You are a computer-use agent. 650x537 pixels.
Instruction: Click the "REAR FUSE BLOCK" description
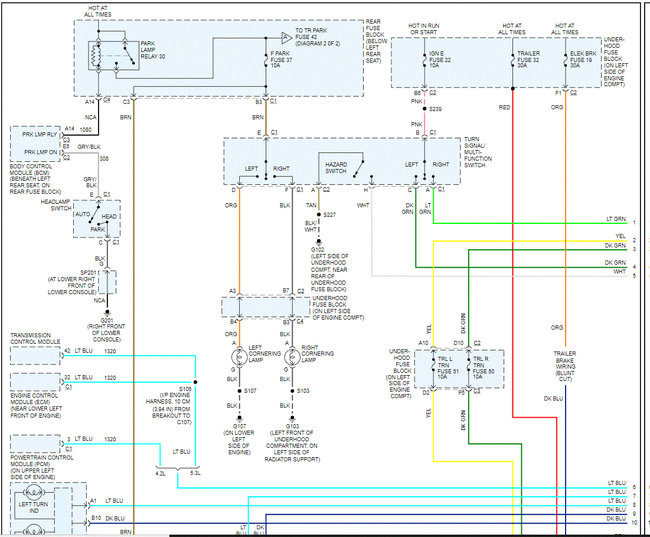[x=376, y=41]
